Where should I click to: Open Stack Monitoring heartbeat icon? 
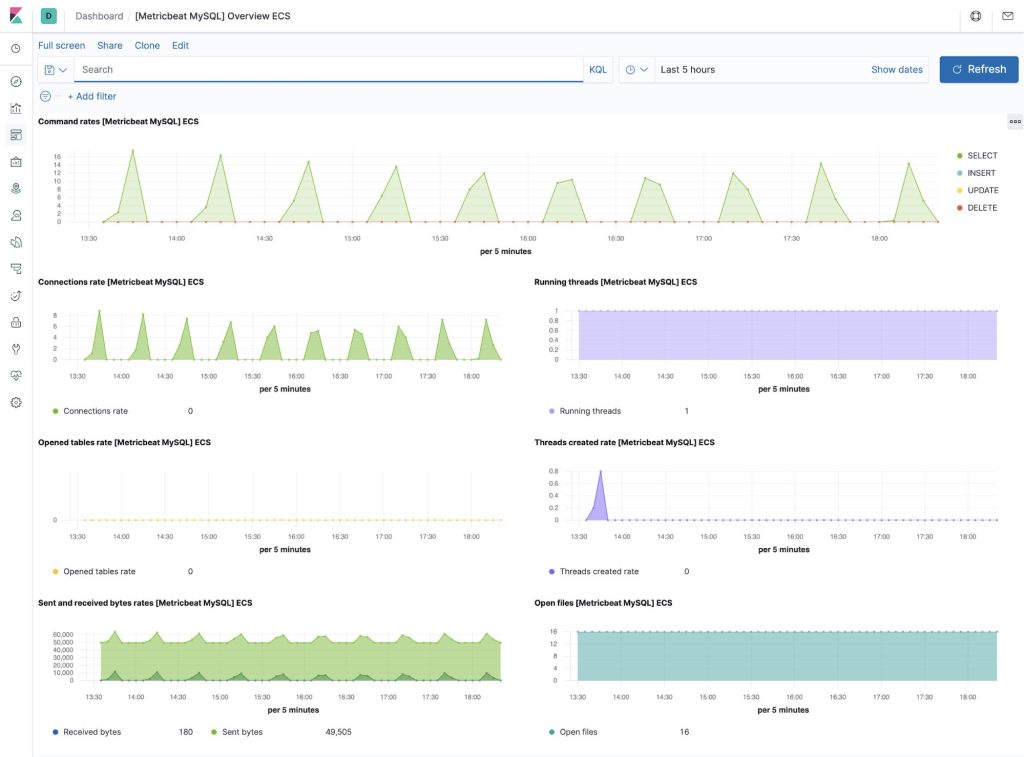[16, 376]
